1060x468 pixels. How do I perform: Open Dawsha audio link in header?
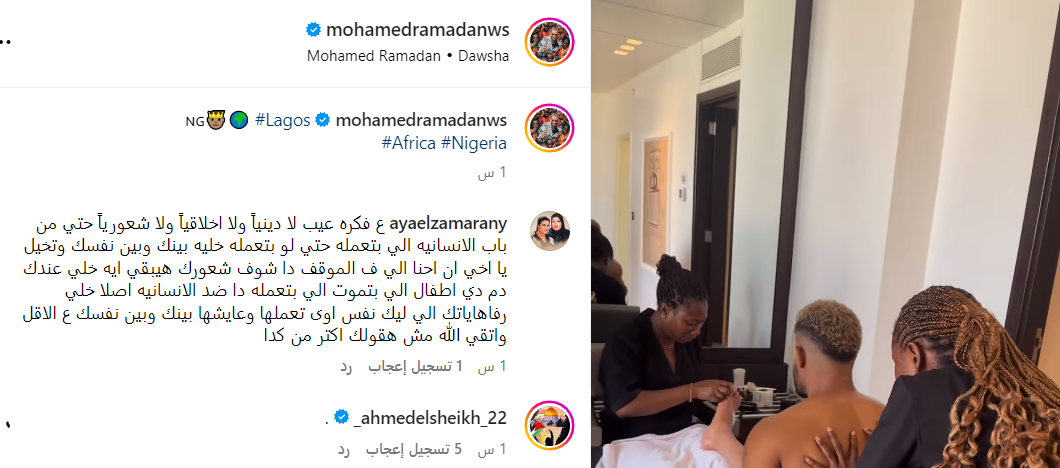pos(483,56)
